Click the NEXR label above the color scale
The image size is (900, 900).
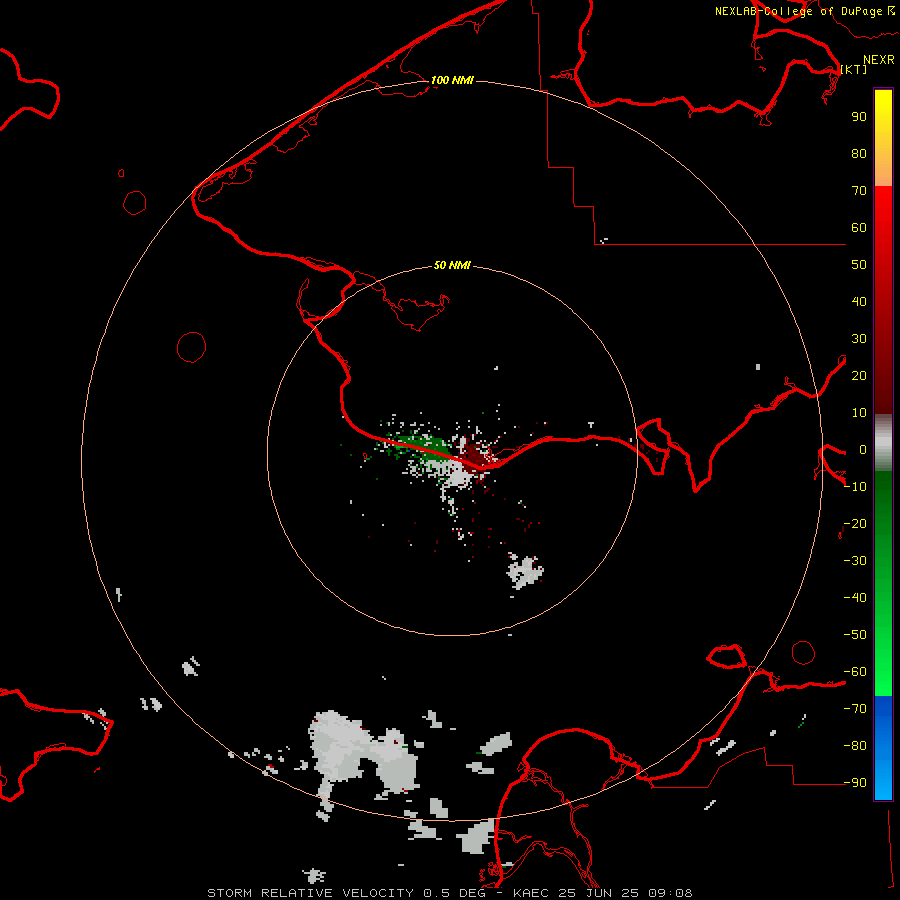(878, 60)
